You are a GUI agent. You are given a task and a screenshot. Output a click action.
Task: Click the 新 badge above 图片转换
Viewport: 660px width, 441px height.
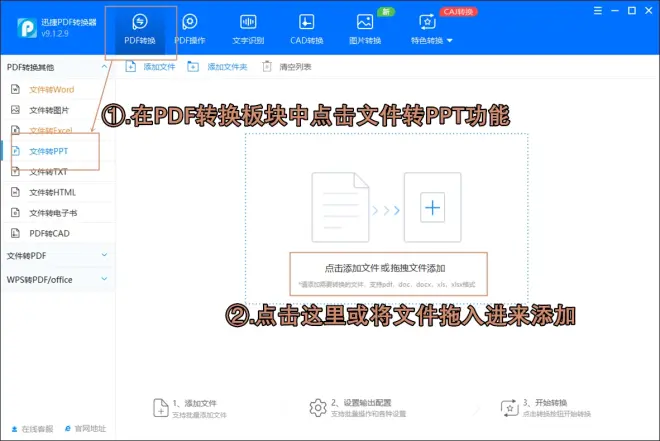pyautogui.click(x=386, y=12)
